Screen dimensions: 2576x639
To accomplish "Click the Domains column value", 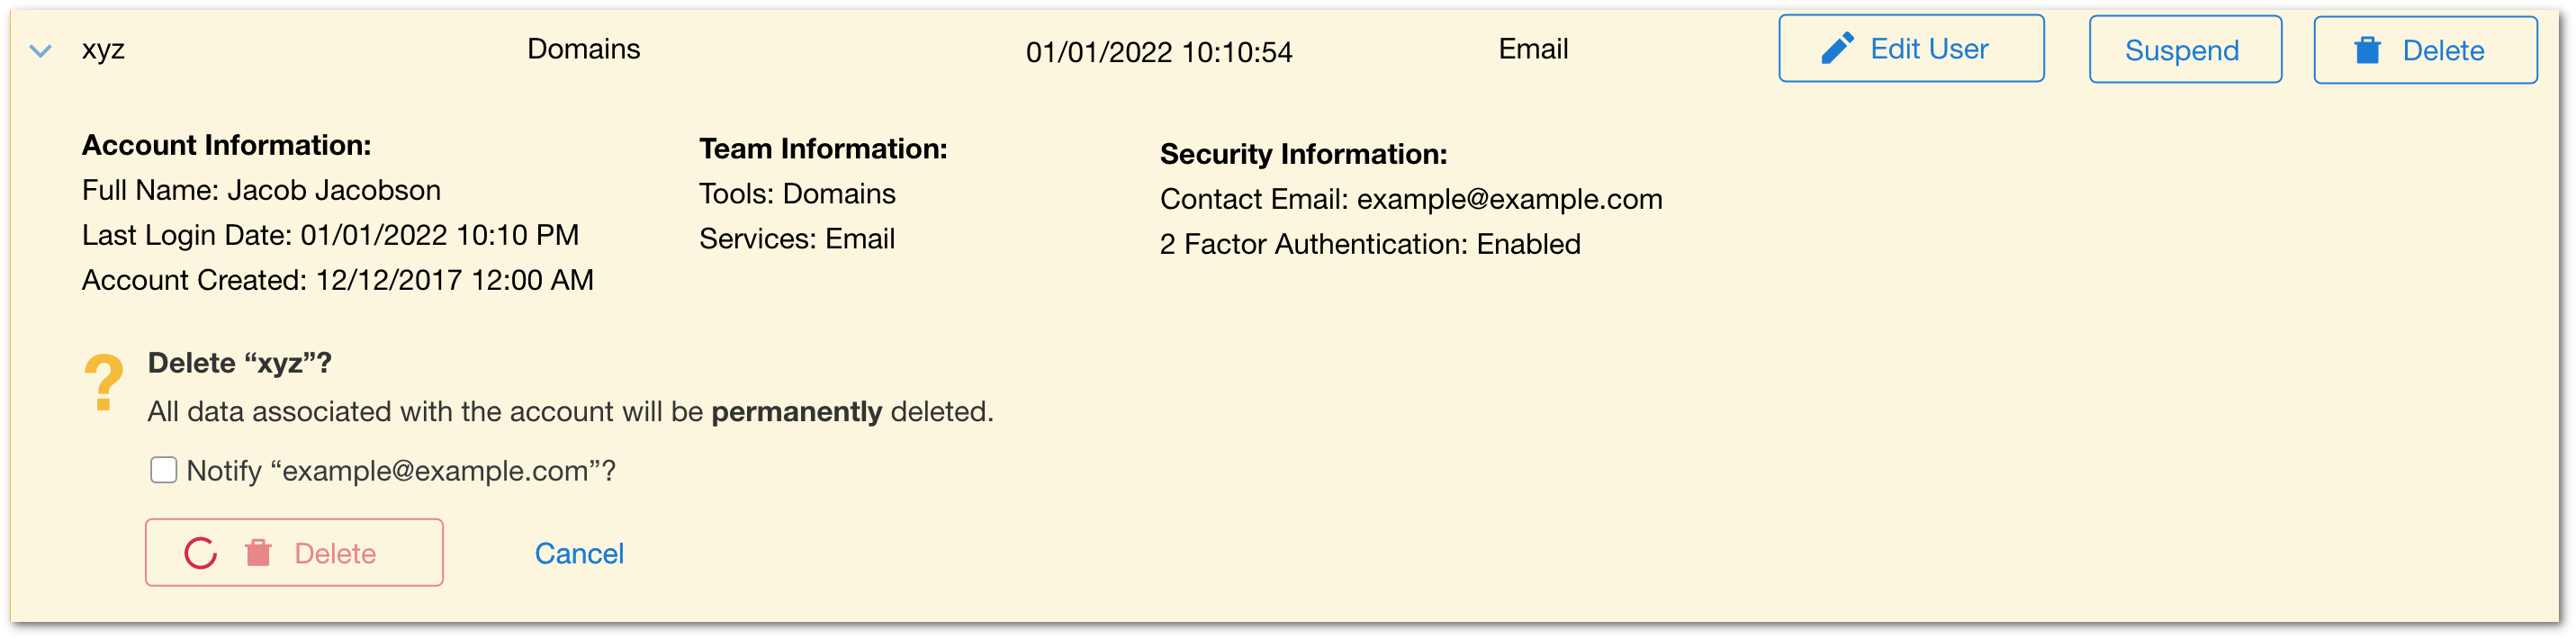I will pos(584,49).
